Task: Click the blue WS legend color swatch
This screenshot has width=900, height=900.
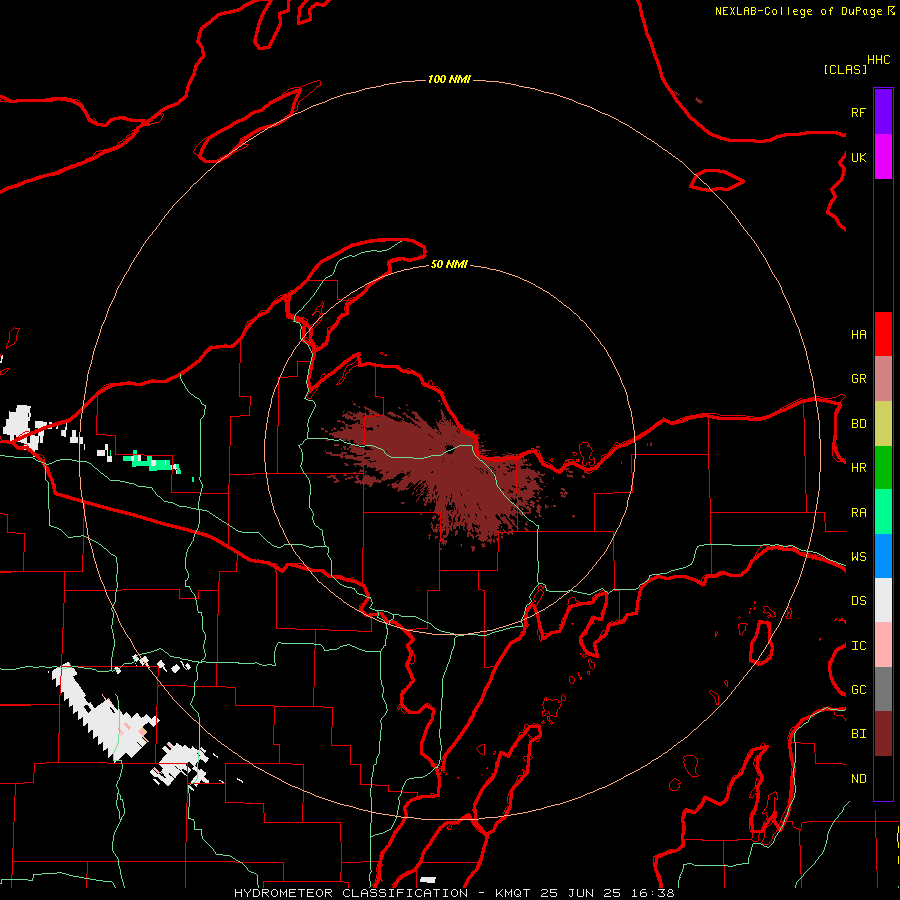Action: [x=883, y=556]
